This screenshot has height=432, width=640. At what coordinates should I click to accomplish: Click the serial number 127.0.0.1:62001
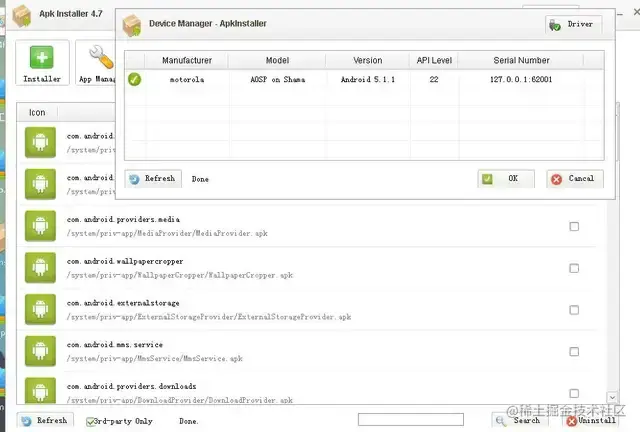[x=521, y=80]
